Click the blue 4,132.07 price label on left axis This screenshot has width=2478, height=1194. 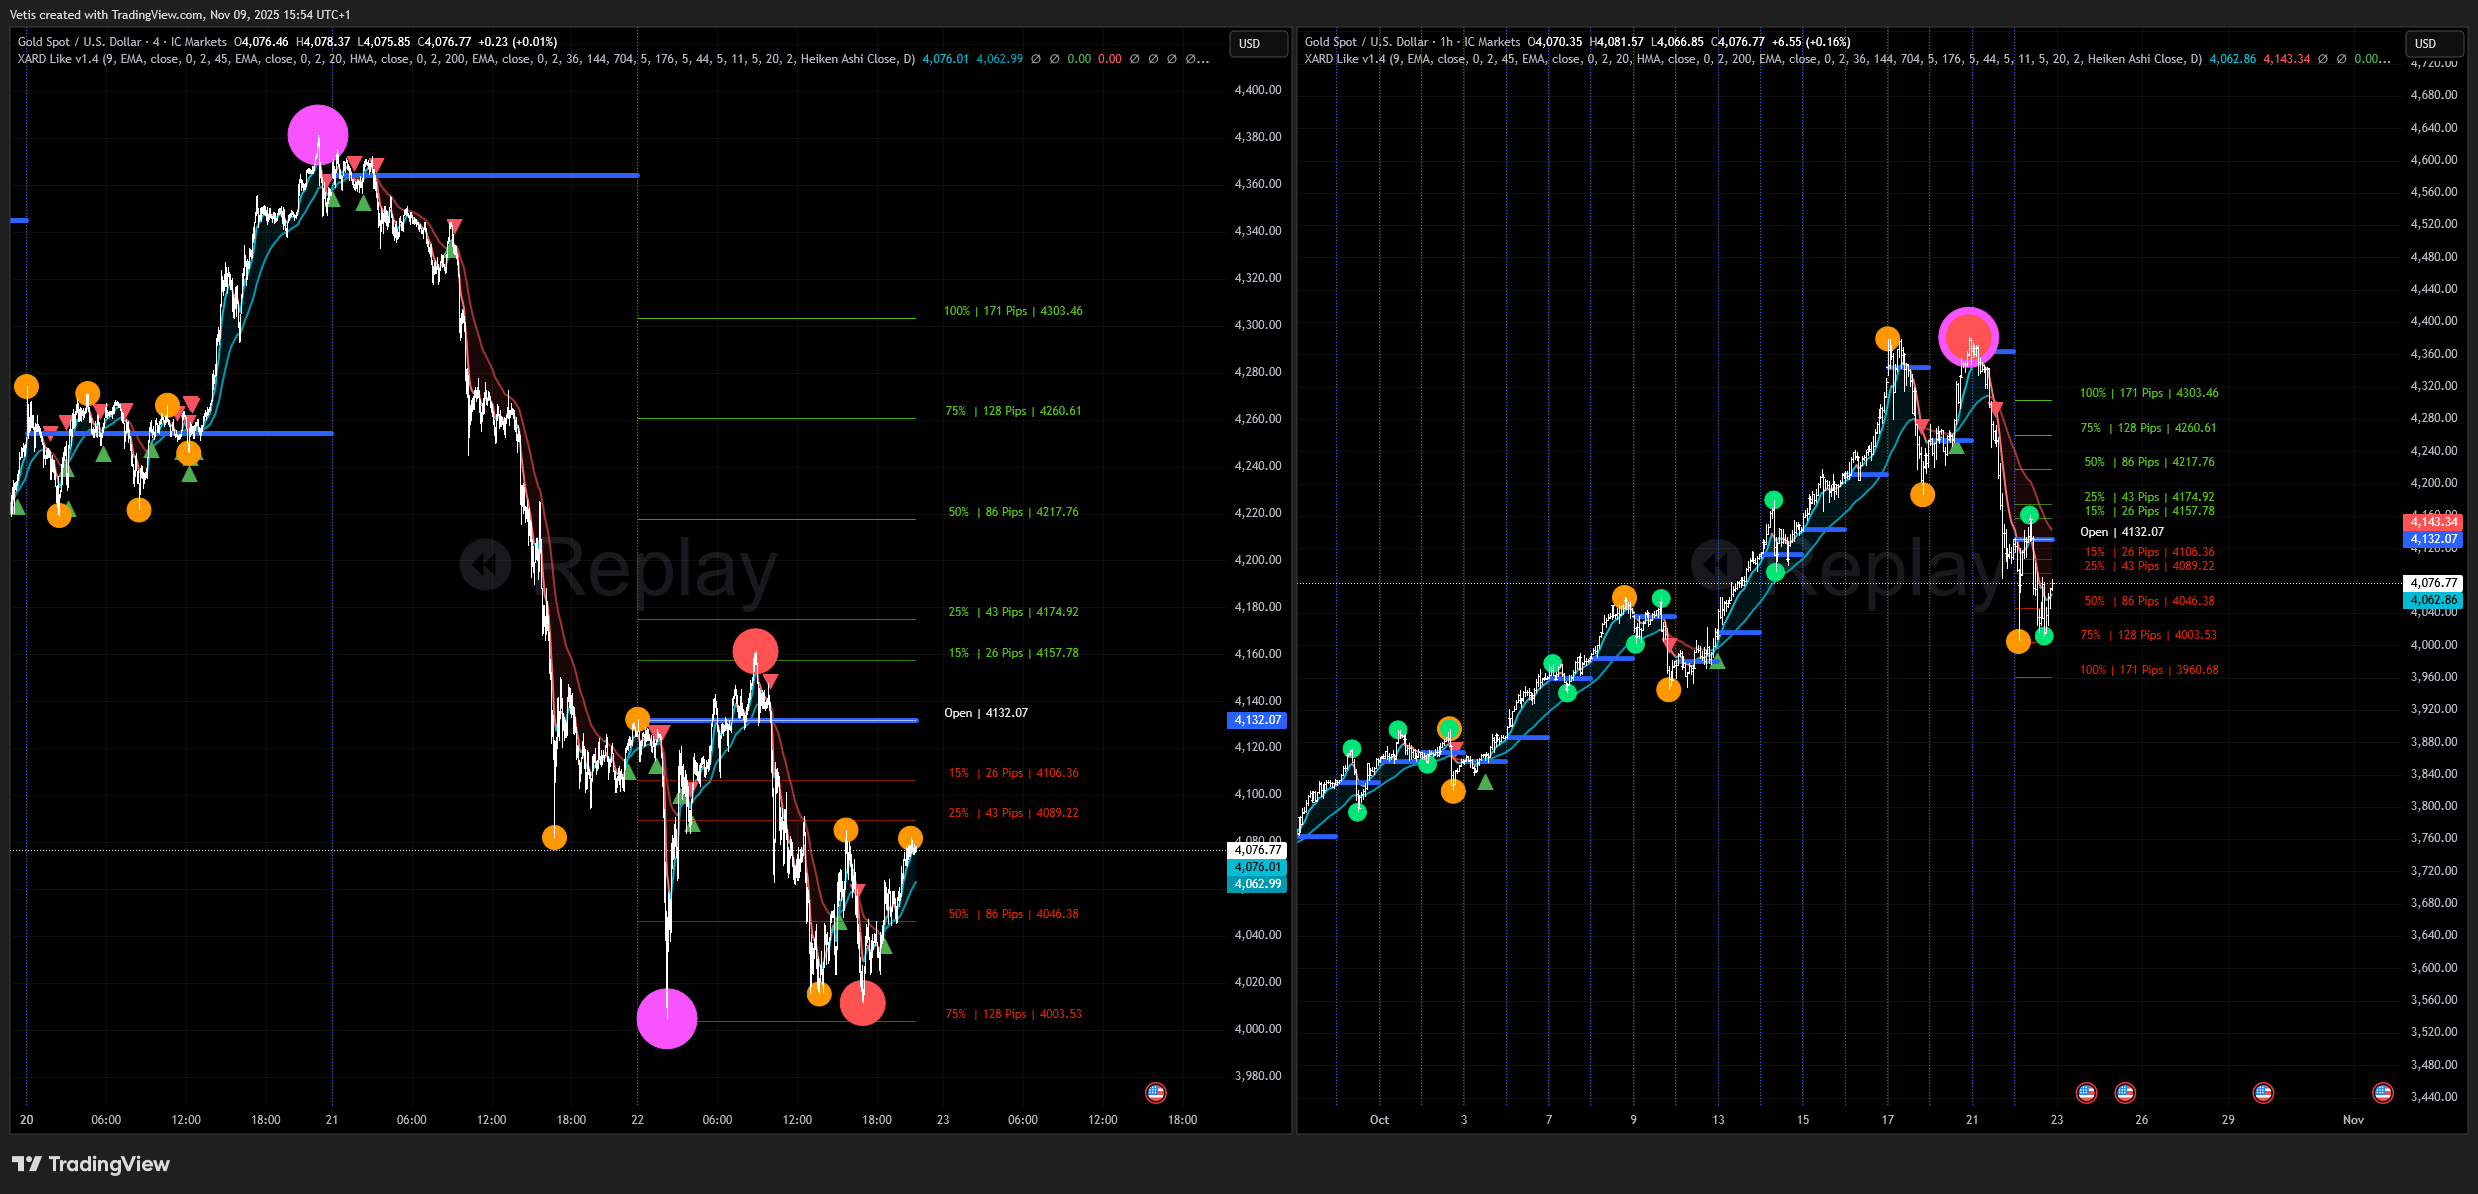(1256, 720)
